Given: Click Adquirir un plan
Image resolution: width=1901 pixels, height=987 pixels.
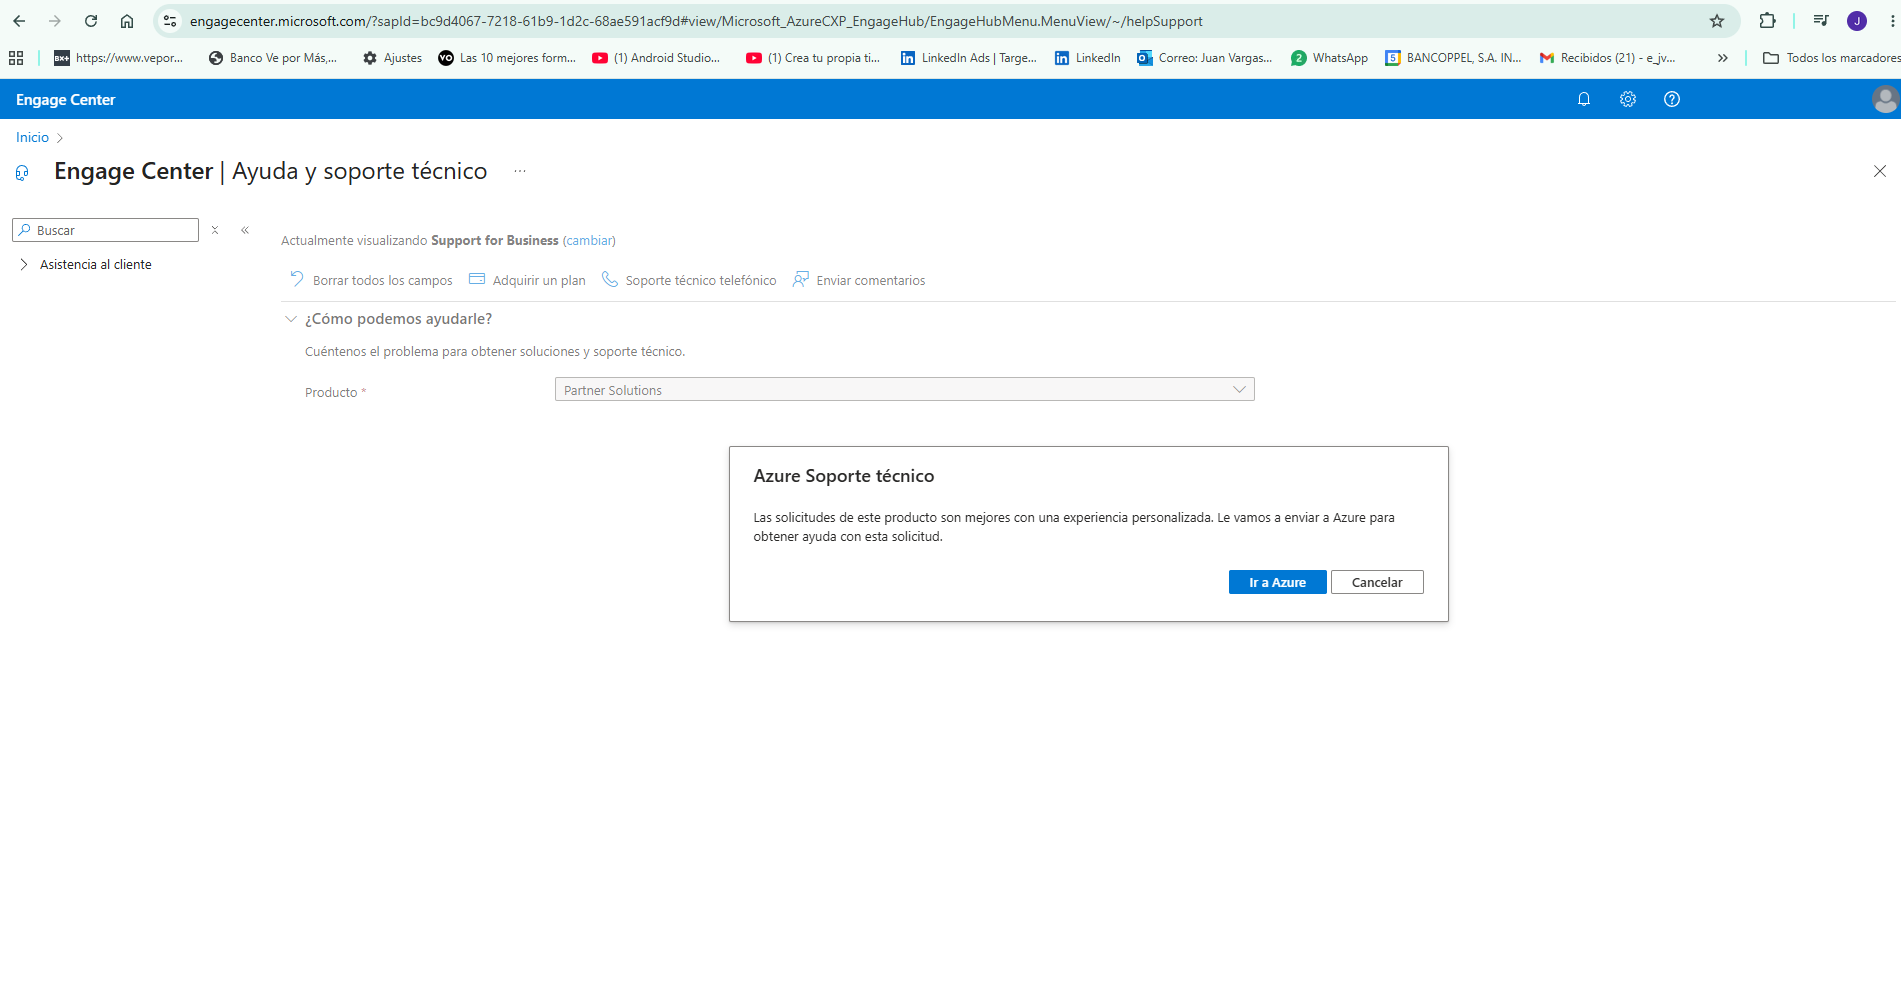Looking at the screenshot, I should point(527,280).
